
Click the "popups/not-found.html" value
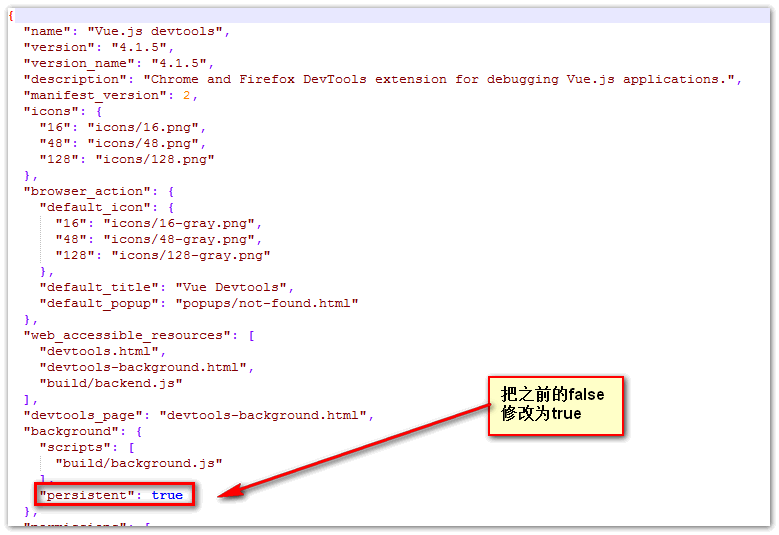point(267,303)
